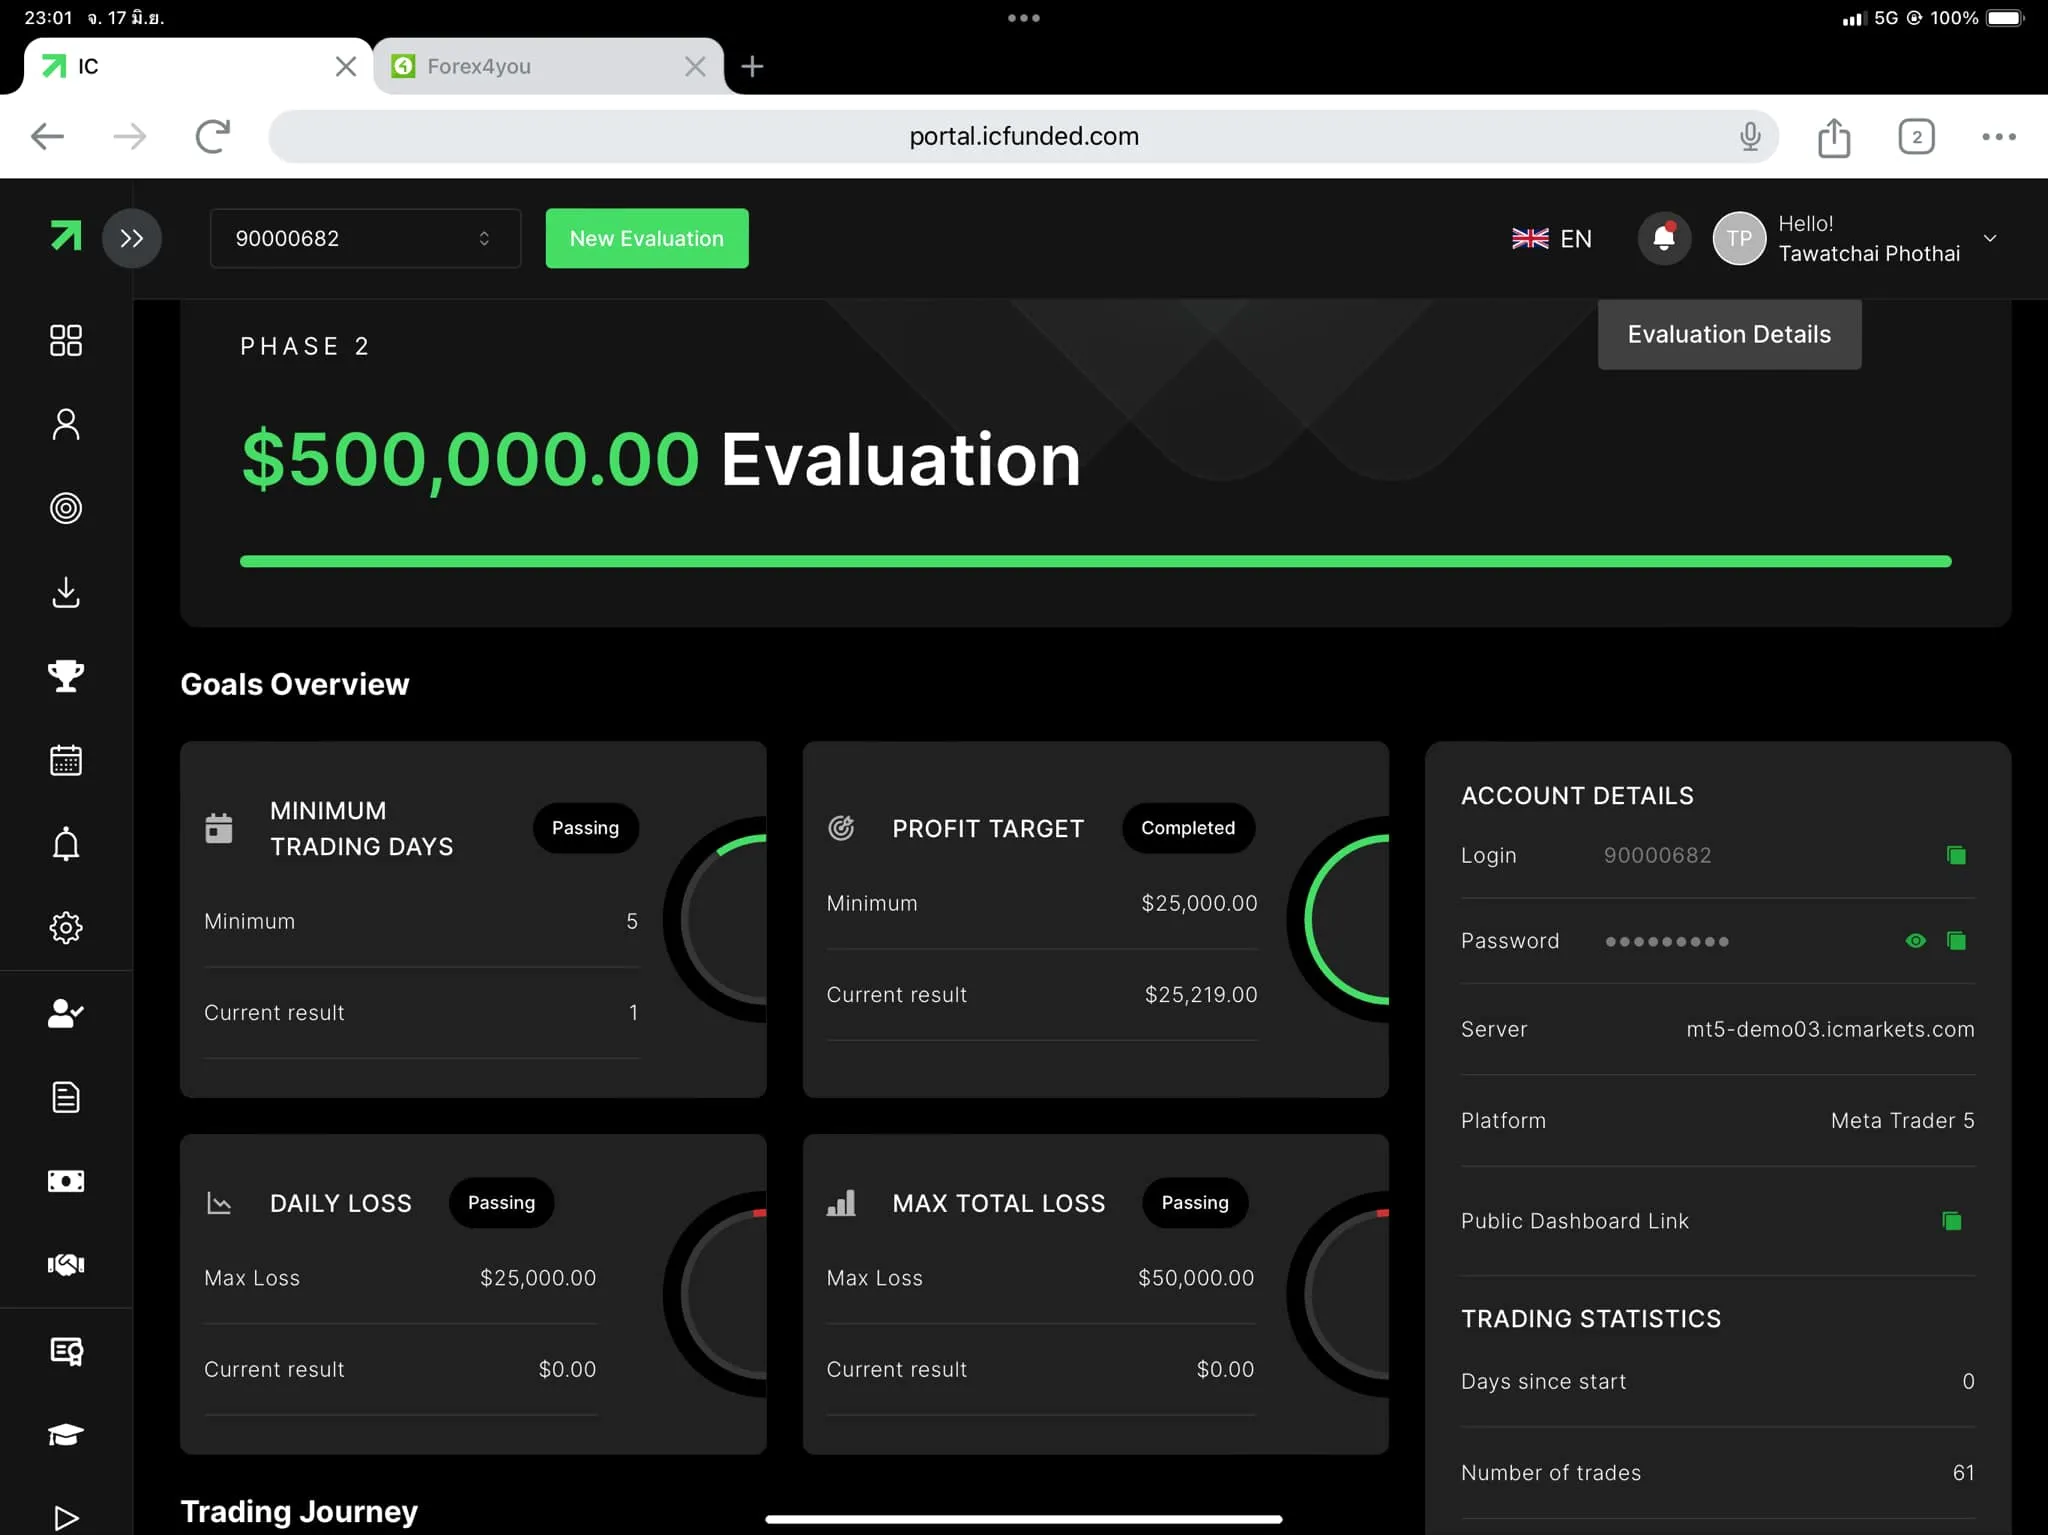Screen dimensions: 2048x1535
Task: Open the graduation cap education icon
Action: (x=66, y=1435)
